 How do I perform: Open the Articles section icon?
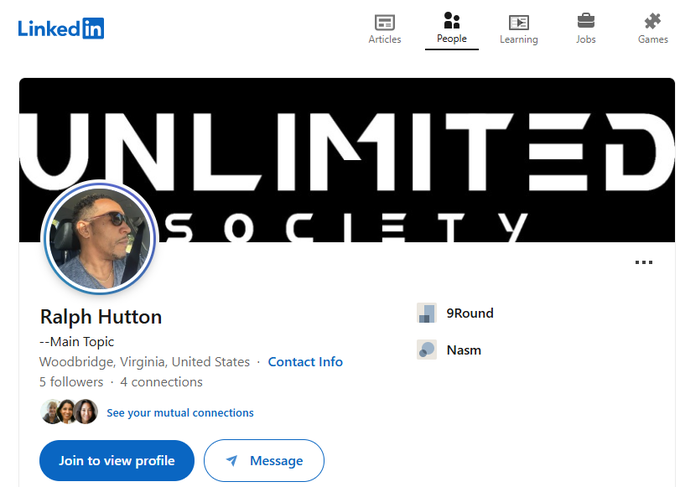pos(384,22)
